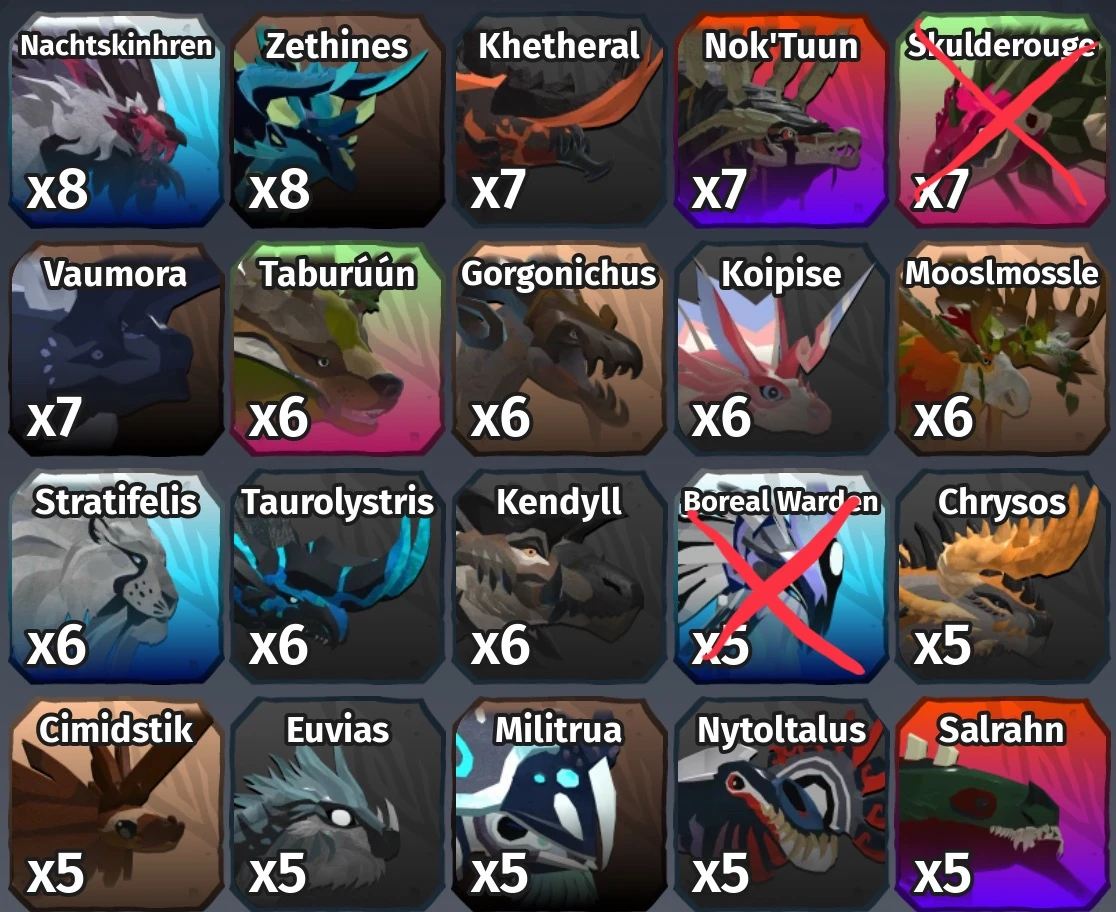Click the Taurolystris creature icon
This screenshot has height=912, width=1116.
pos(338,576)
